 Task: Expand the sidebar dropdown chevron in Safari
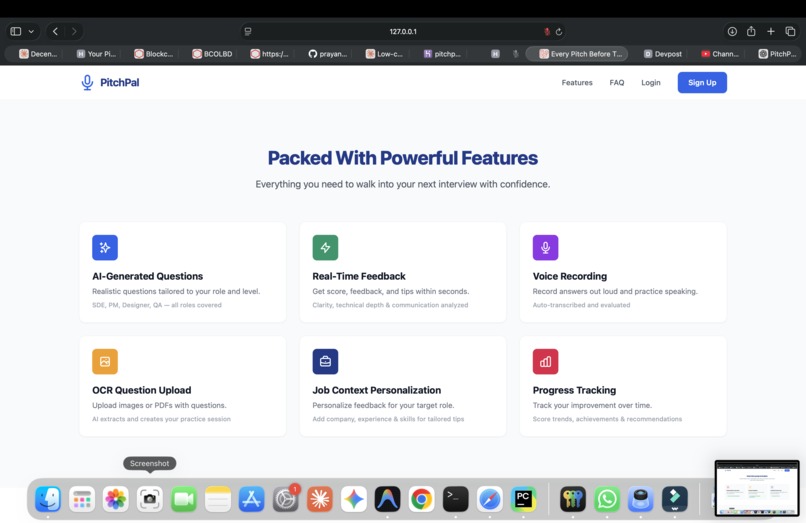[x=31, y=31]
